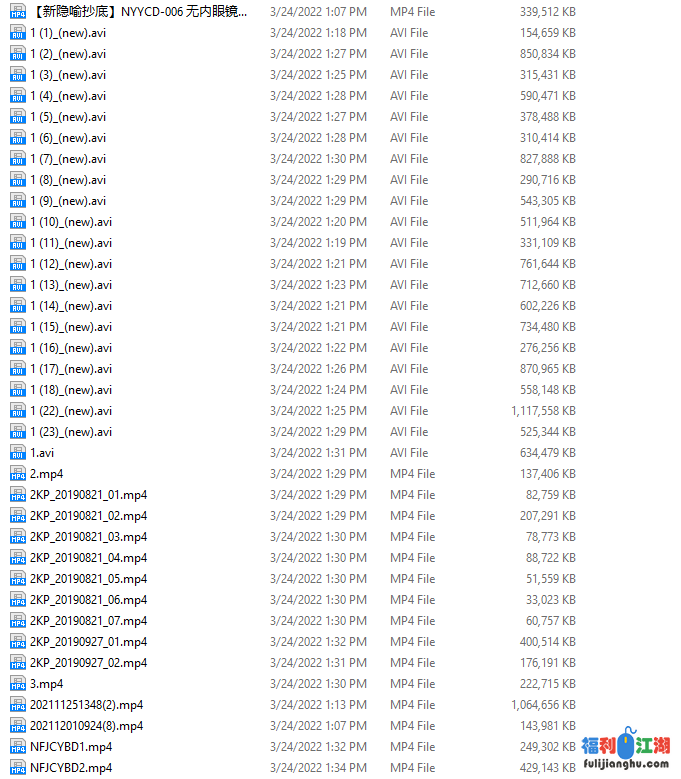Click the icon for 202111251348(2).mp4

[18, 705]
